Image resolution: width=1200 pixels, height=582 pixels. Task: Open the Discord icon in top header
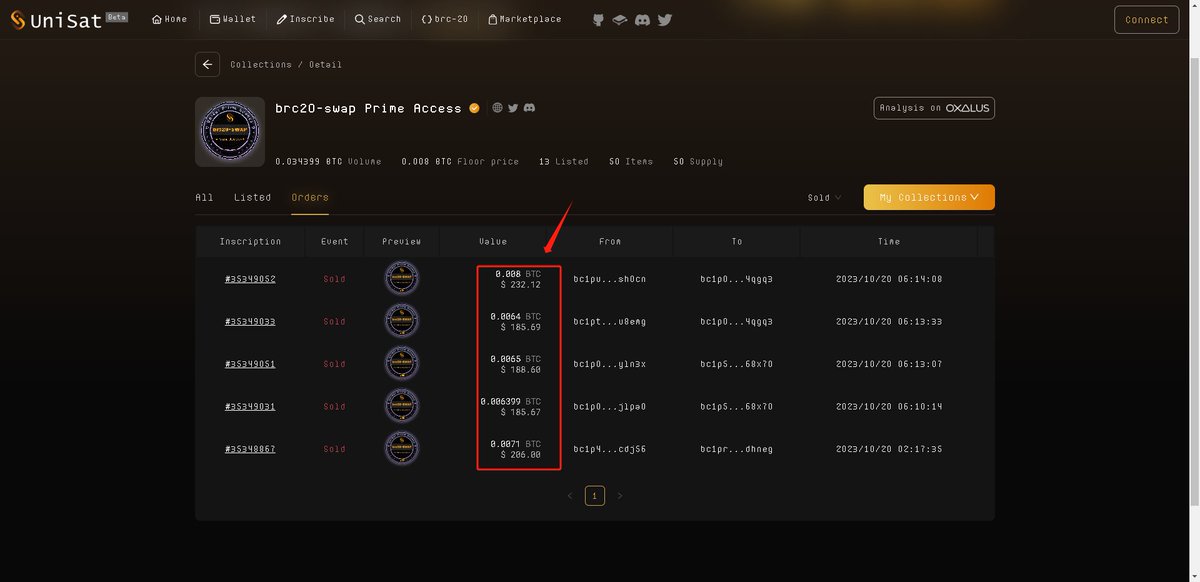pyautogui.click(x=642, y=19)
